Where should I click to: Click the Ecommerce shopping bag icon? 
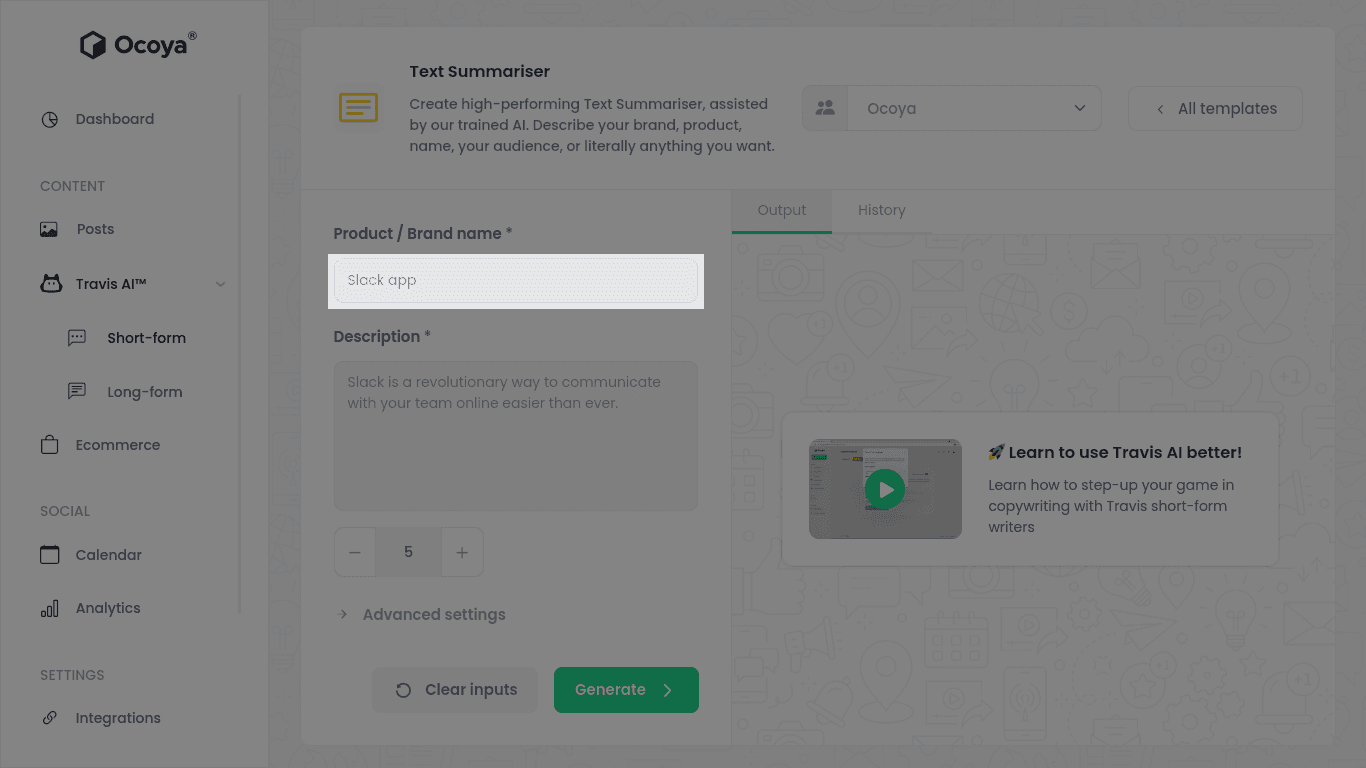tap(50, 445)
